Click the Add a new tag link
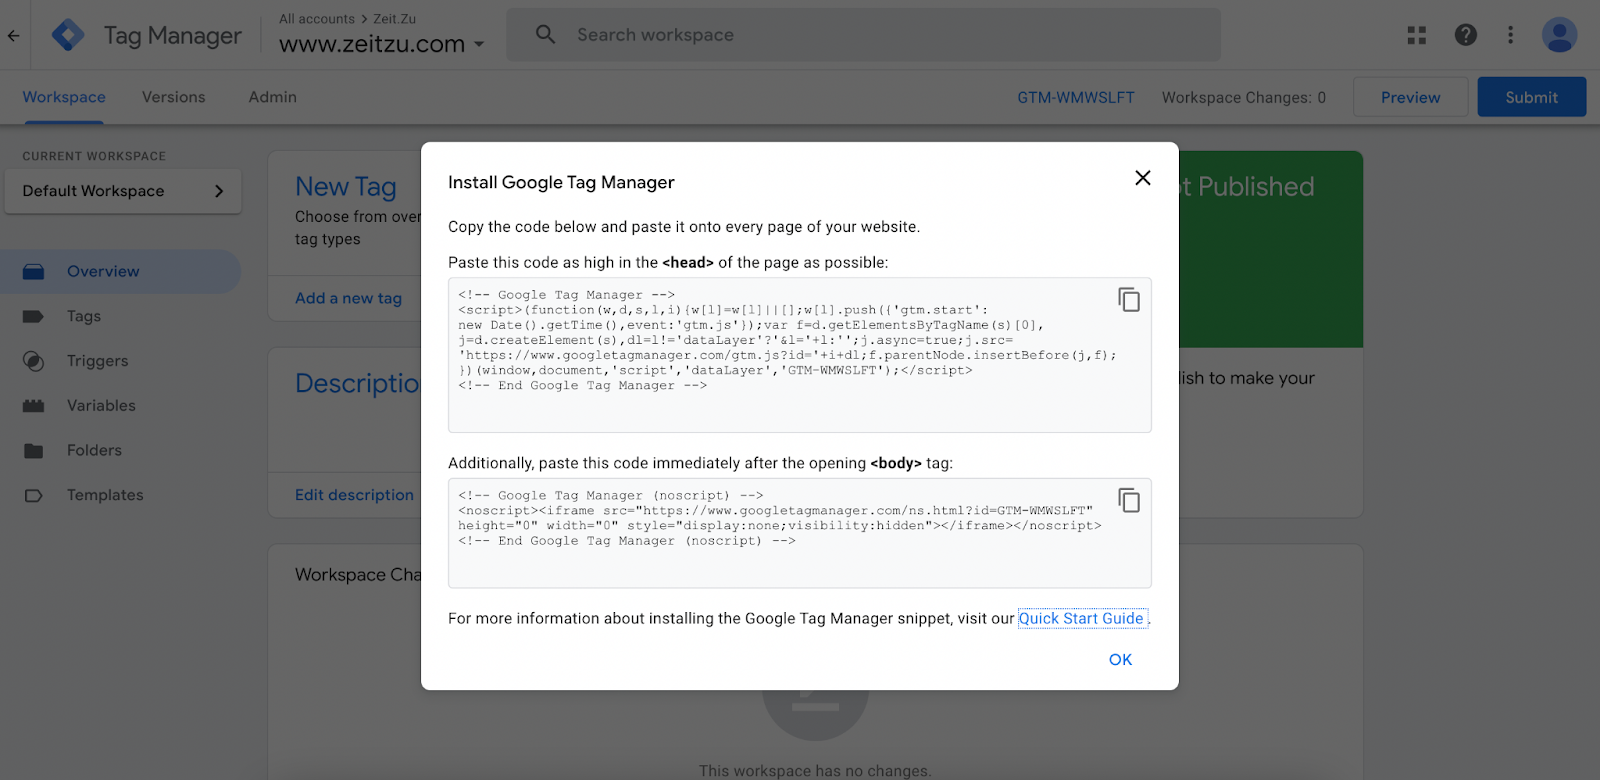 tap(348, 298)
